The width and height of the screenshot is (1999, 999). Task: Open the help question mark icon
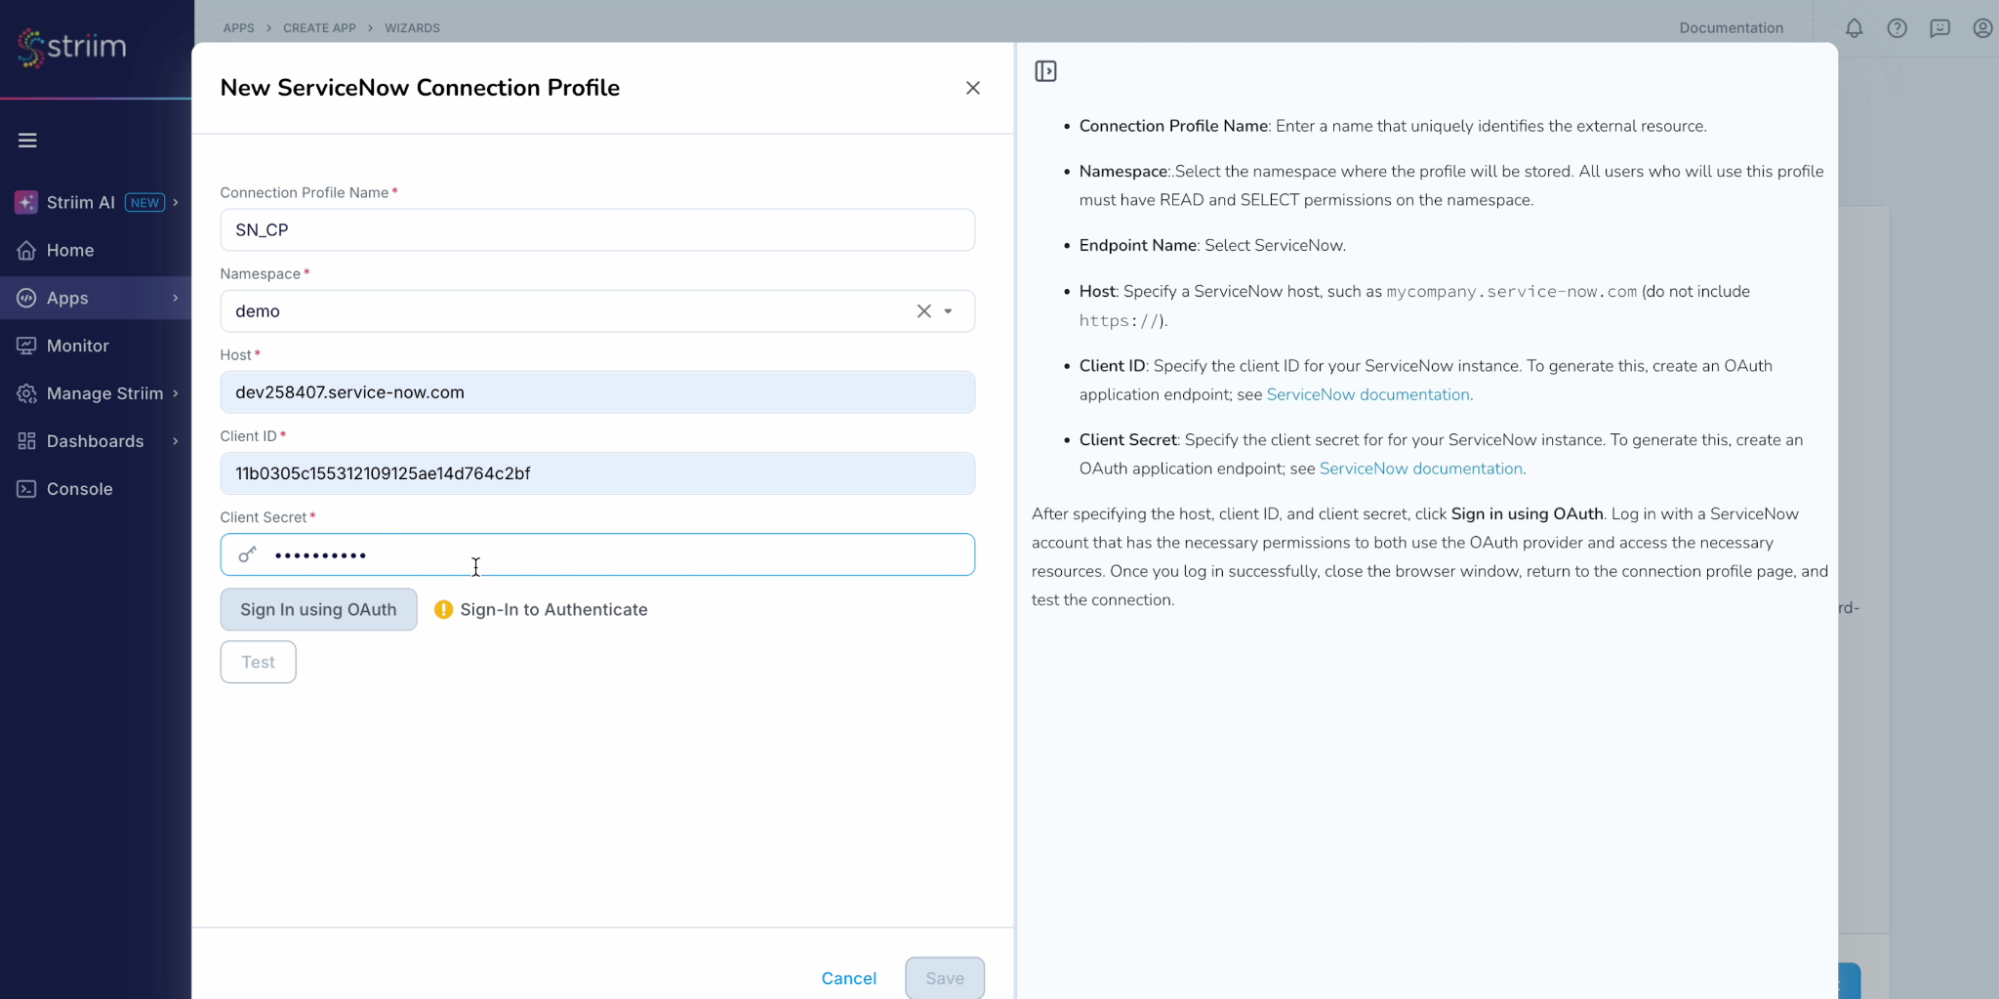[1897, 28]
